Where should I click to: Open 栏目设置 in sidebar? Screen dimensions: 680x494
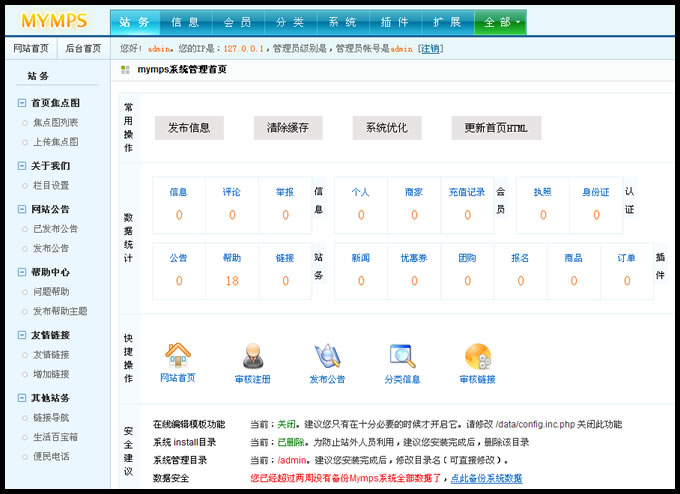(51, 186)
